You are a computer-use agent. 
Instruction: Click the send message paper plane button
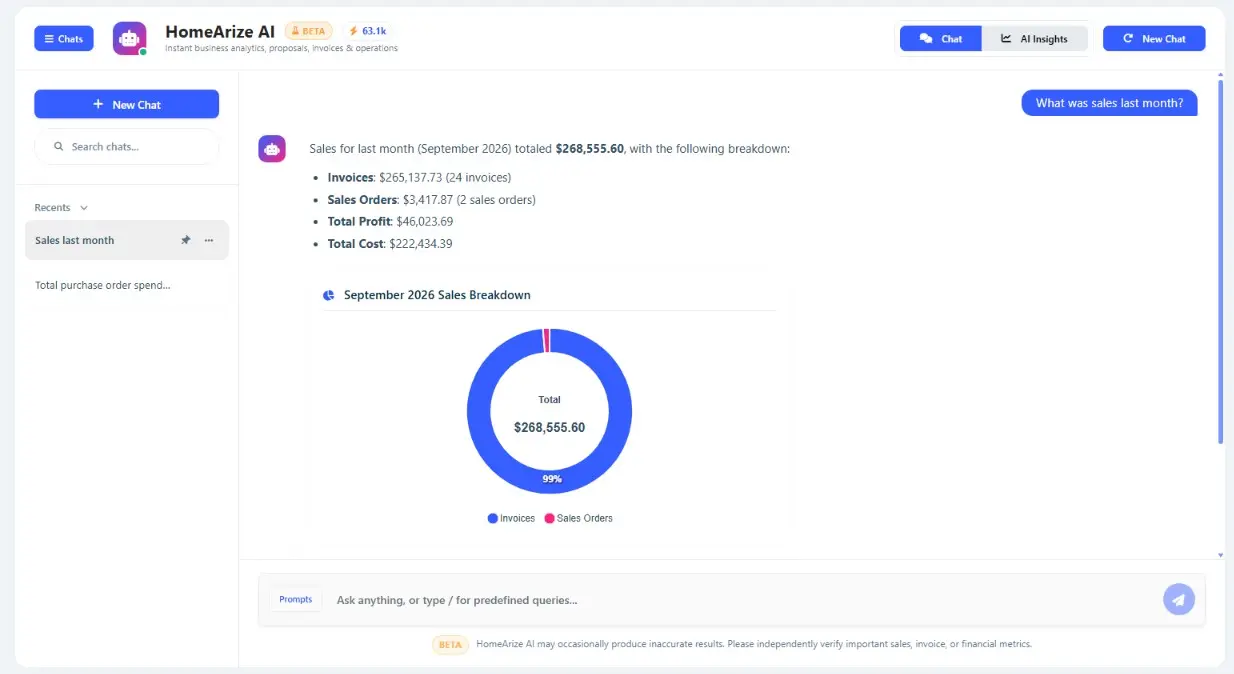pyautogui.click(x=1179, y=599)
